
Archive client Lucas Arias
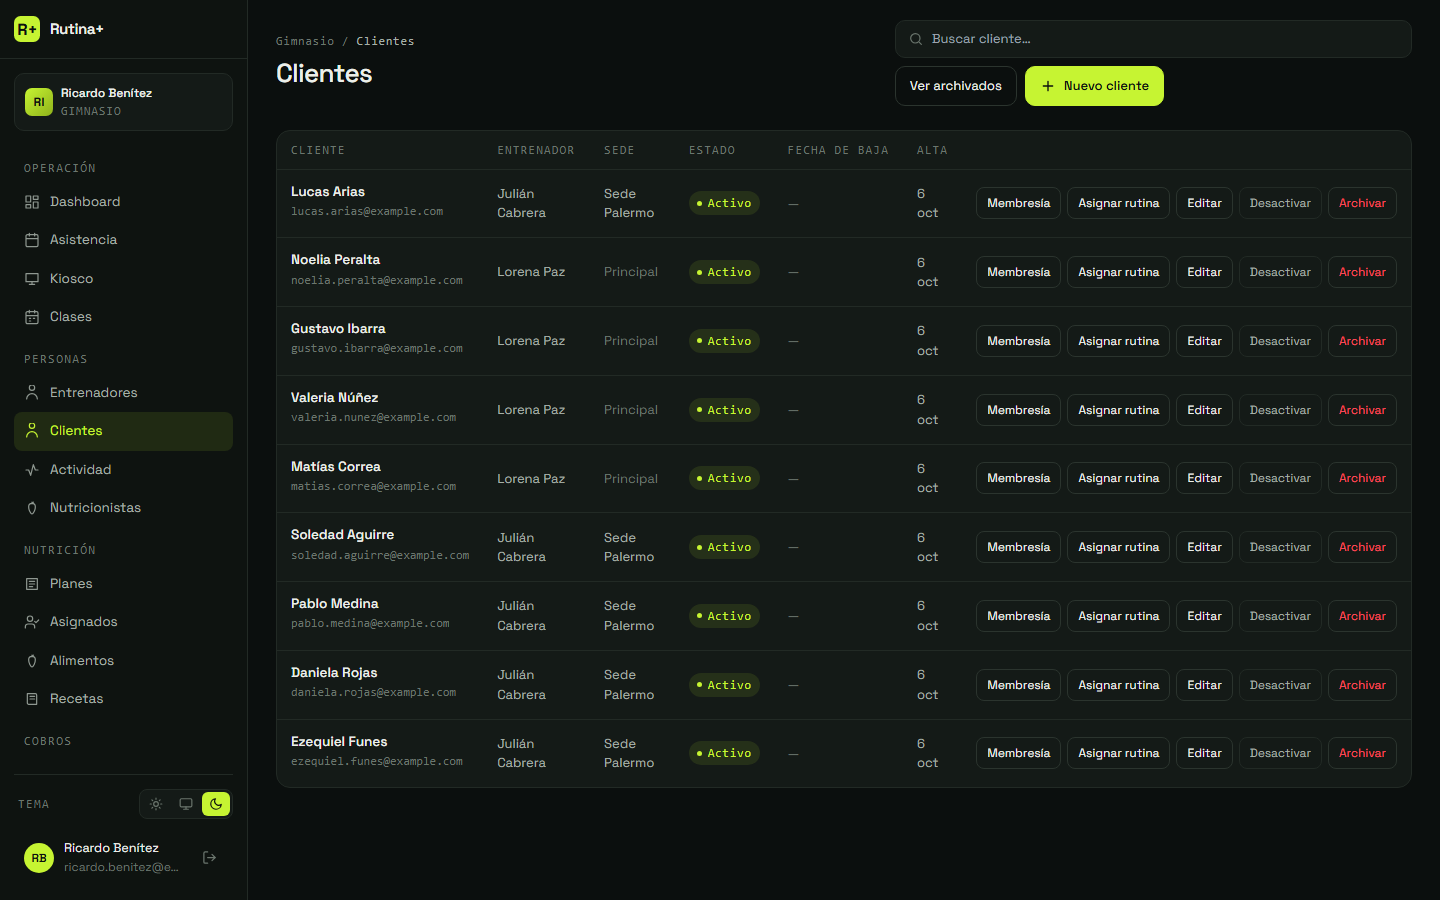click(x=1362, y=203)
